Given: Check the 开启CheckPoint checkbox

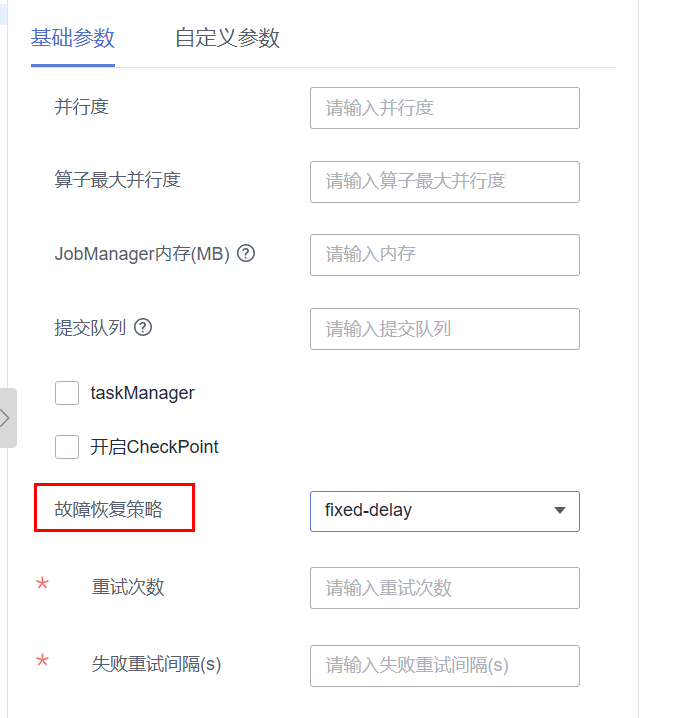Looking at the screenshot, I should pyautogui.click(x=67, y=446).
